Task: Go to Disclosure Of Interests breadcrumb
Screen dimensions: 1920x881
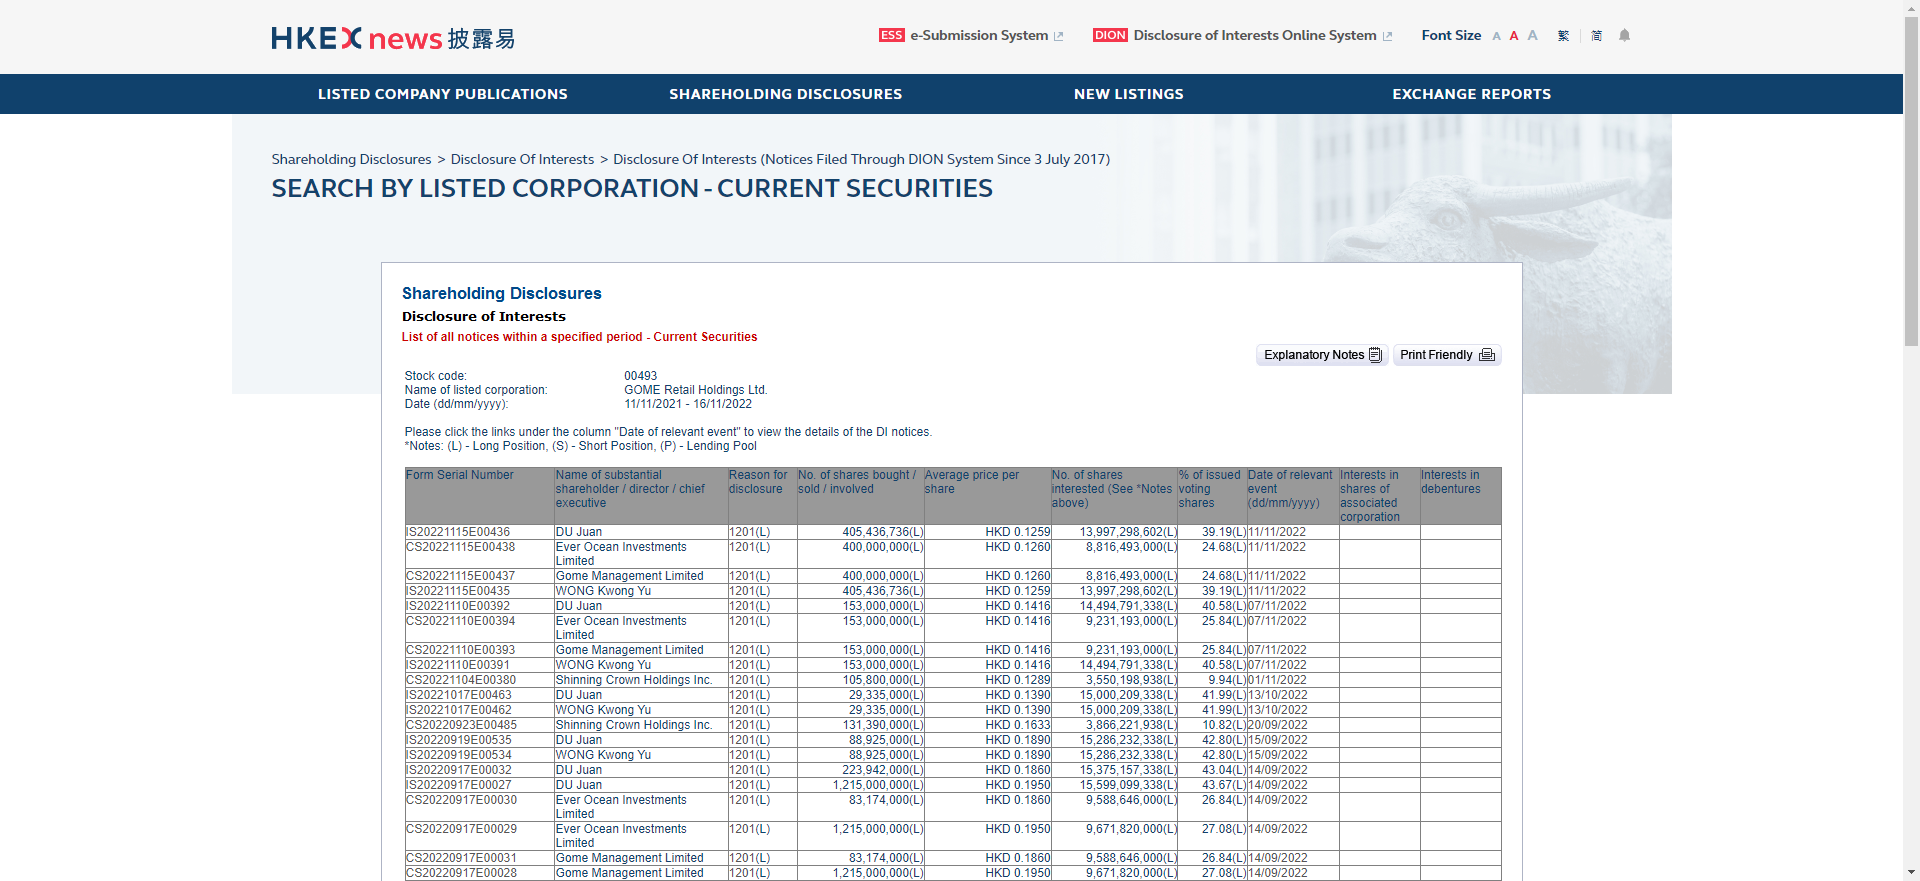Action: click(522, 159)
